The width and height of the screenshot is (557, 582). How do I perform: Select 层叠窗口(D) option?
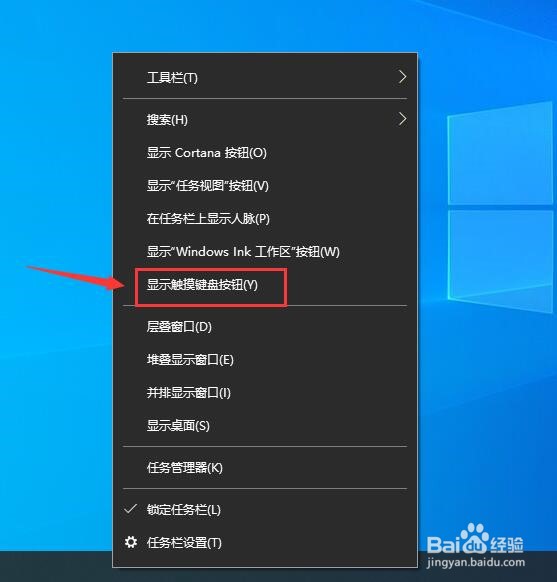tap(265, 327)
